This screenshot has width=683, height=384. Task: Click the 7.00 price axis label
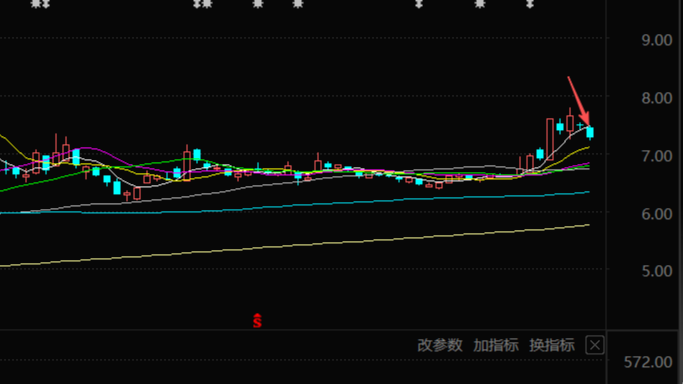656,156
